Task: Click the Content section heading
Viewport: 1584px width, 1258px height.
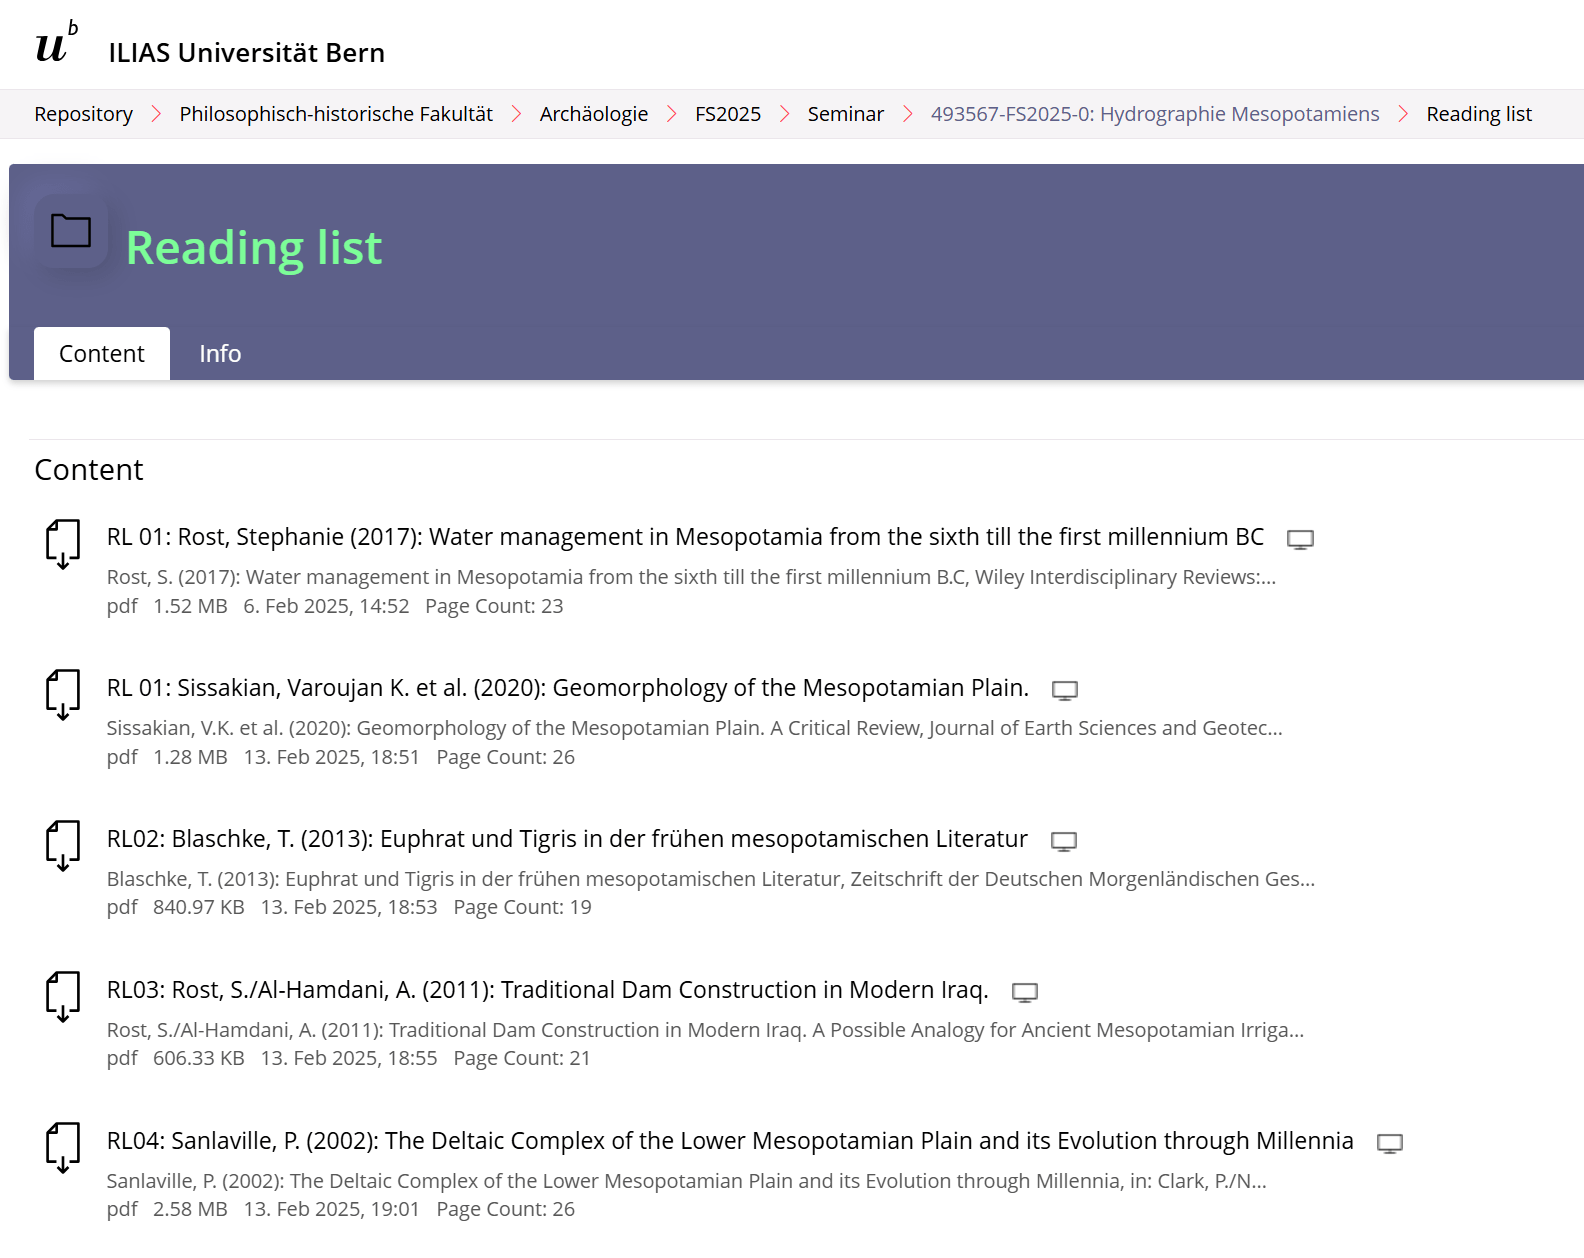Action: pyautogui.click(x=89, y=470)
